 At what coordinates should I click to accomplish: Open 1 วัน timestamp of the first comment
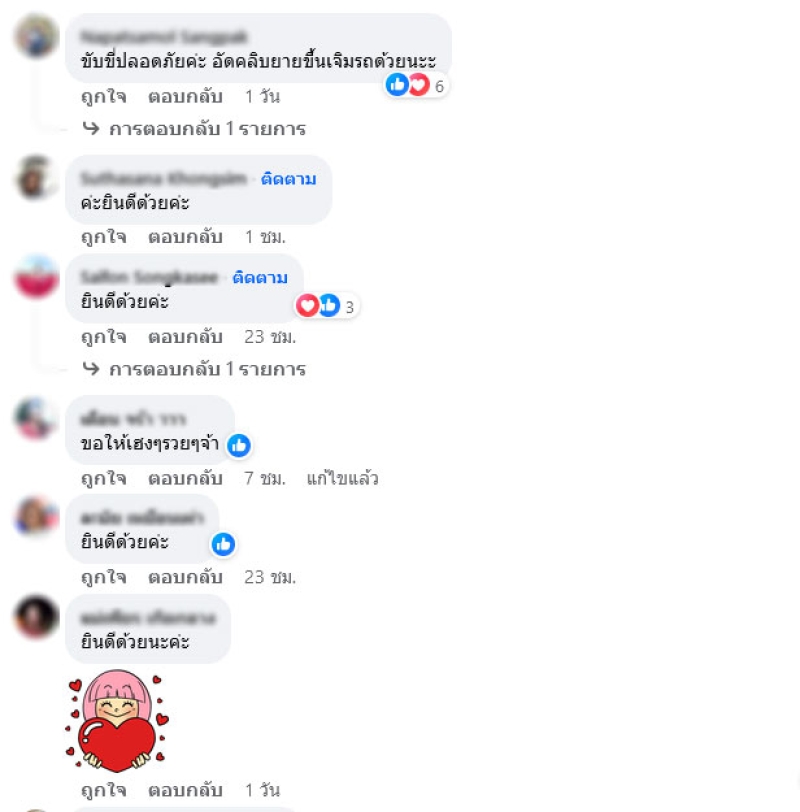263,96
